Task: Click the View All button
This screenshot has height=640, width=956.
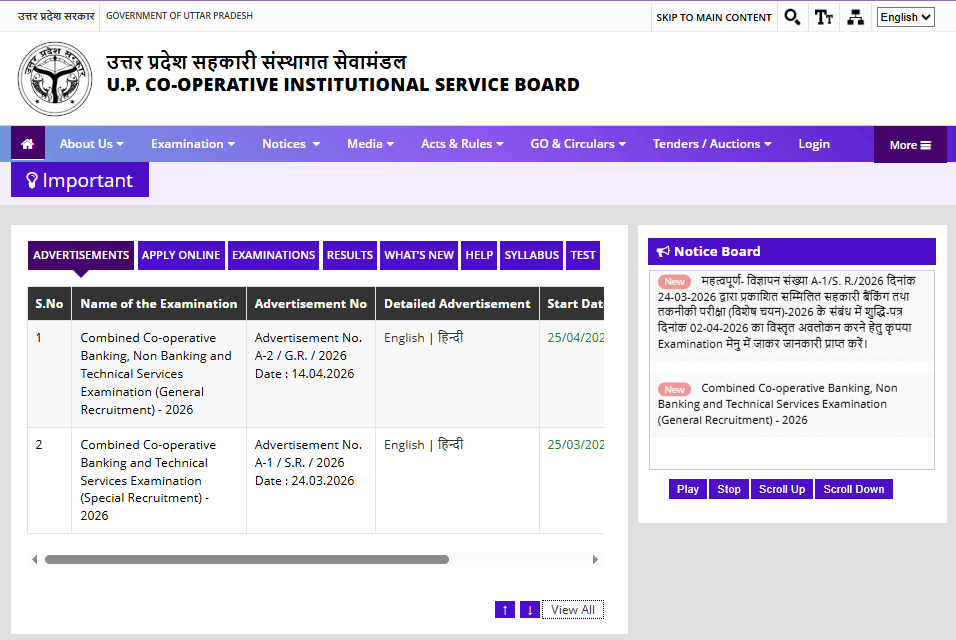Action: click(x=572, y=609)
